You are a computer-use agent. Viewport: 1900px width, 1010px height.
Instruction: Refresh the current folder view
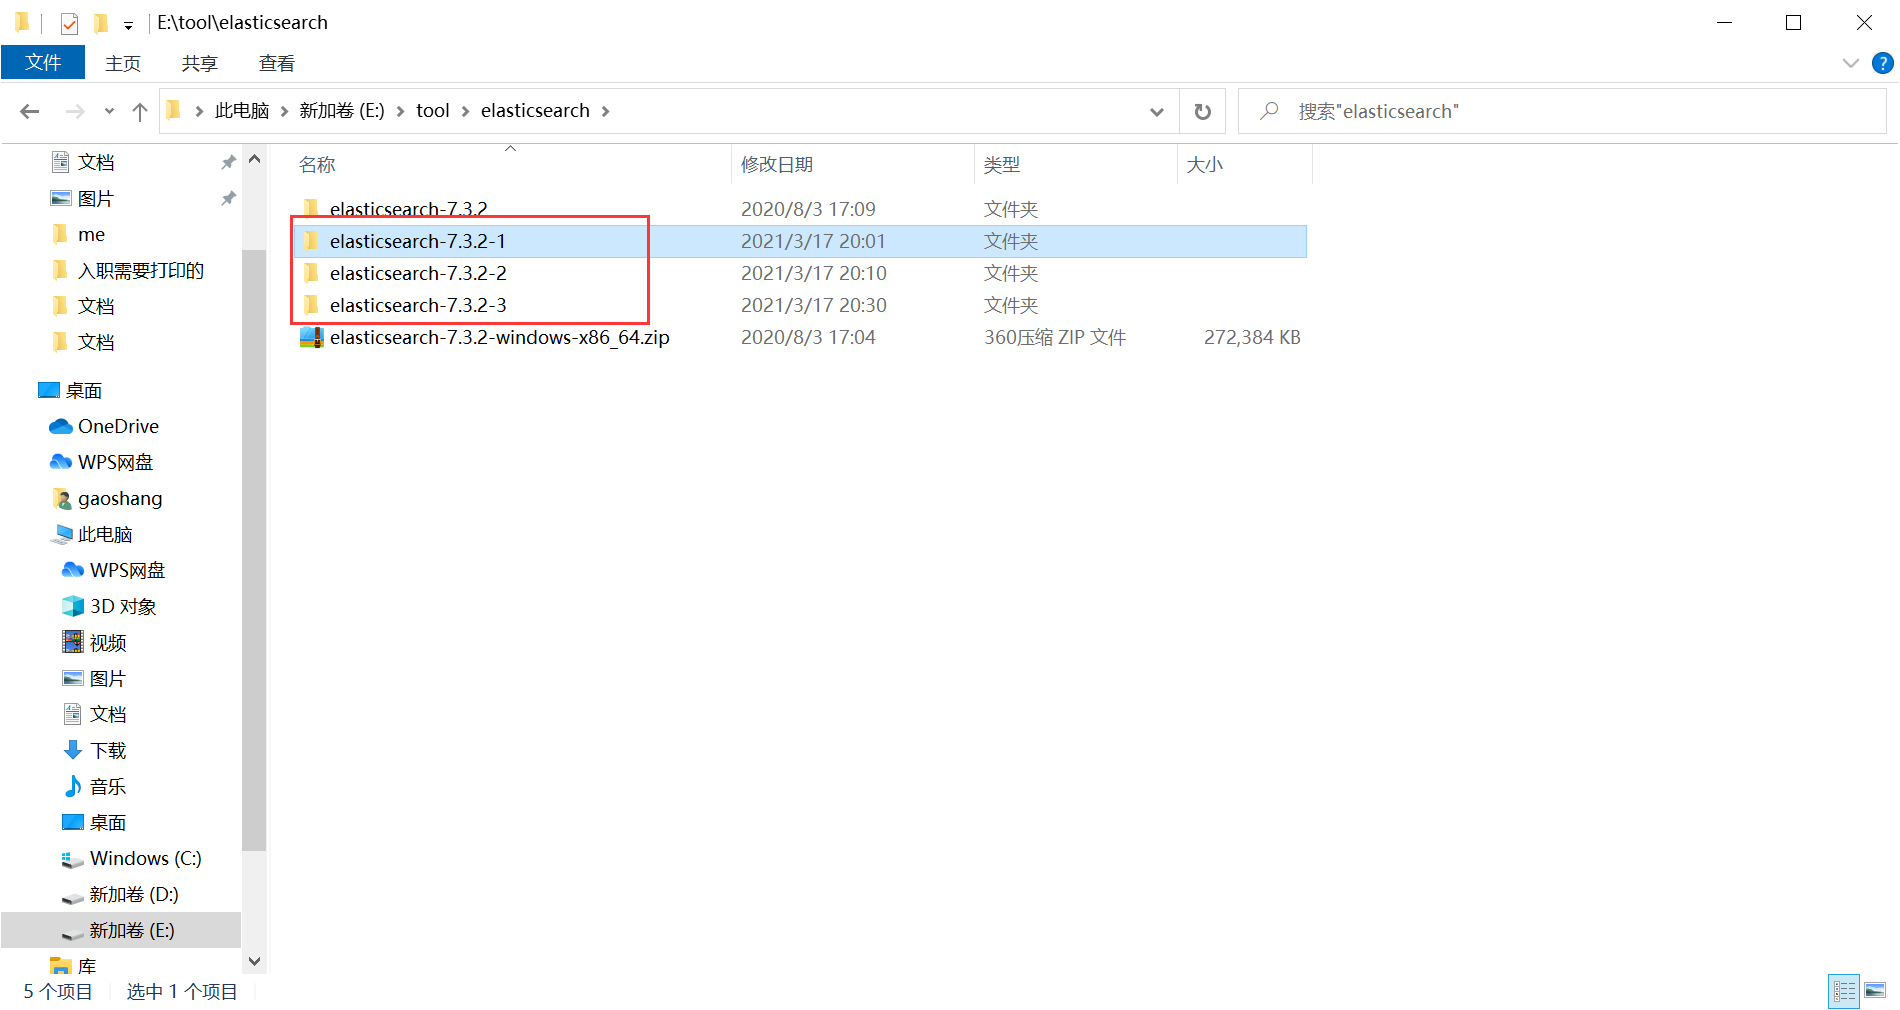click(1203, 111)
